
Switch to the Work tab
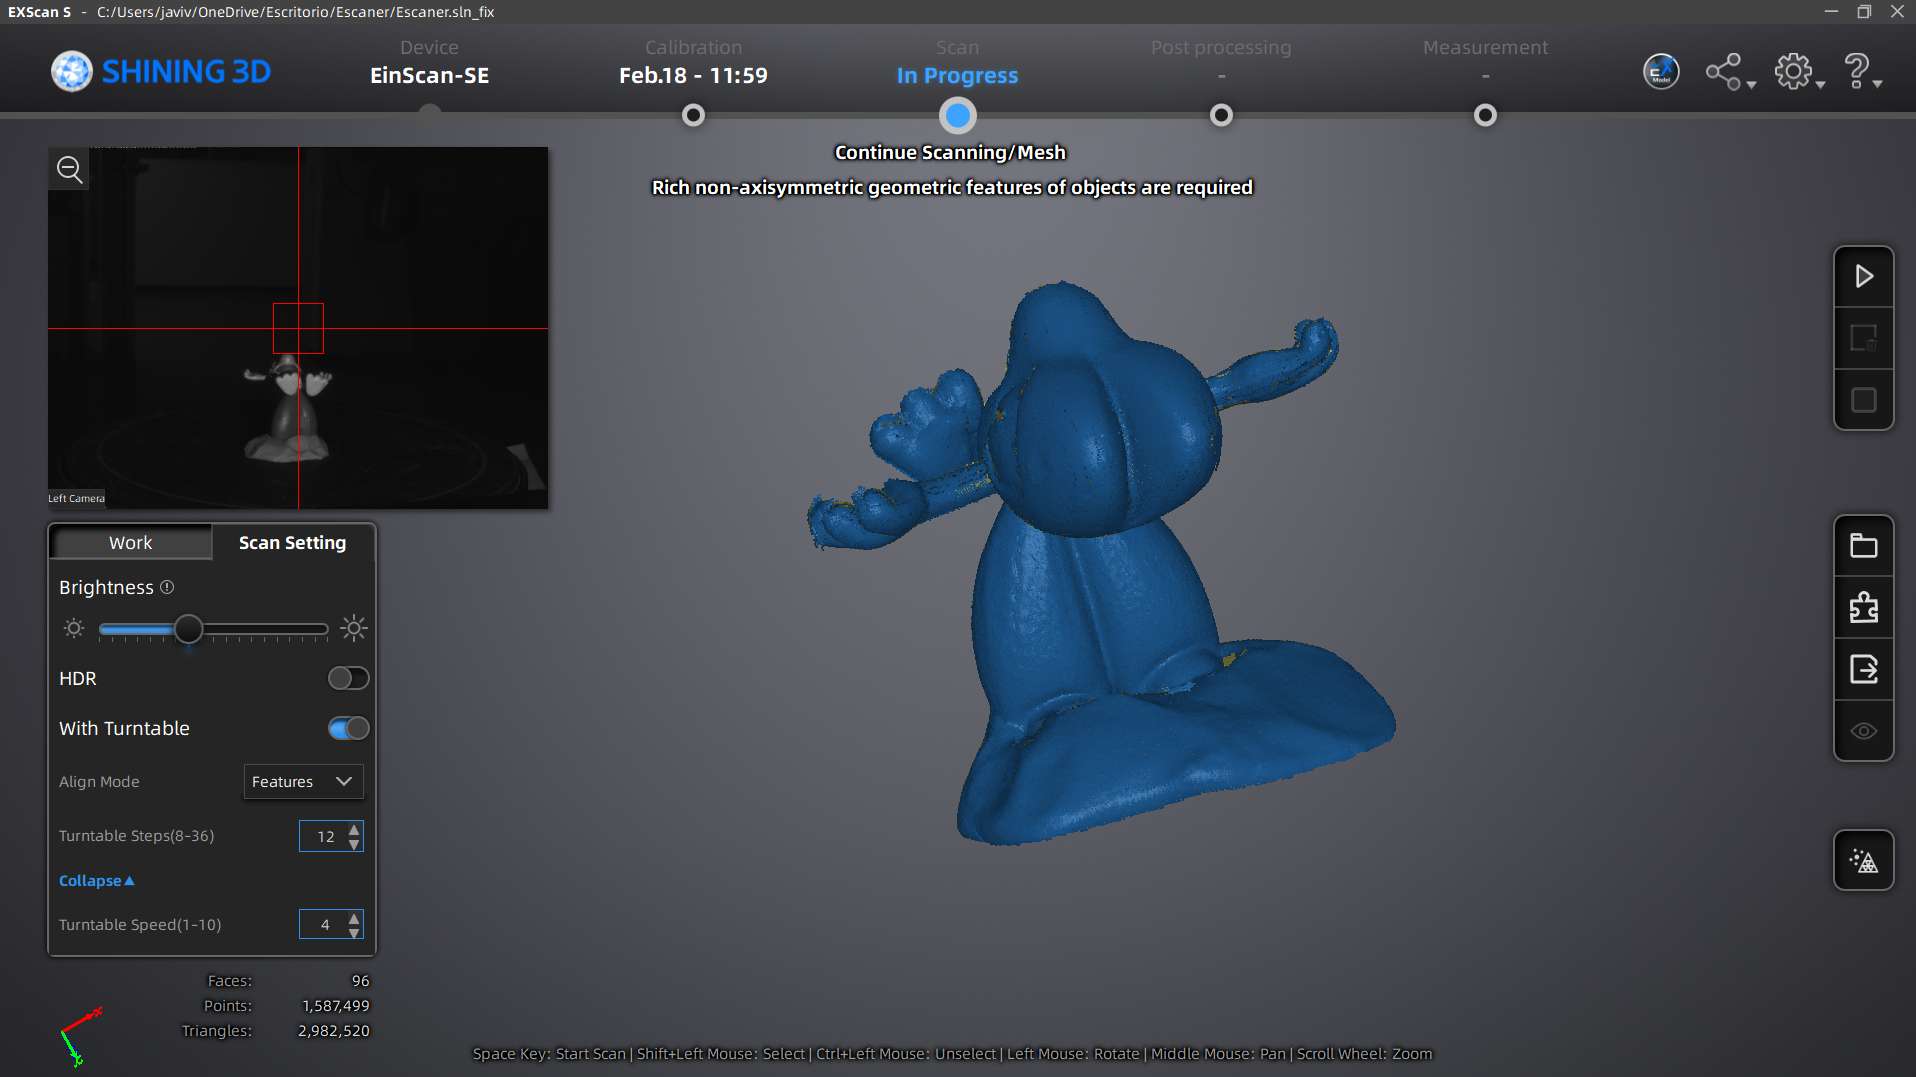[131, 542]
